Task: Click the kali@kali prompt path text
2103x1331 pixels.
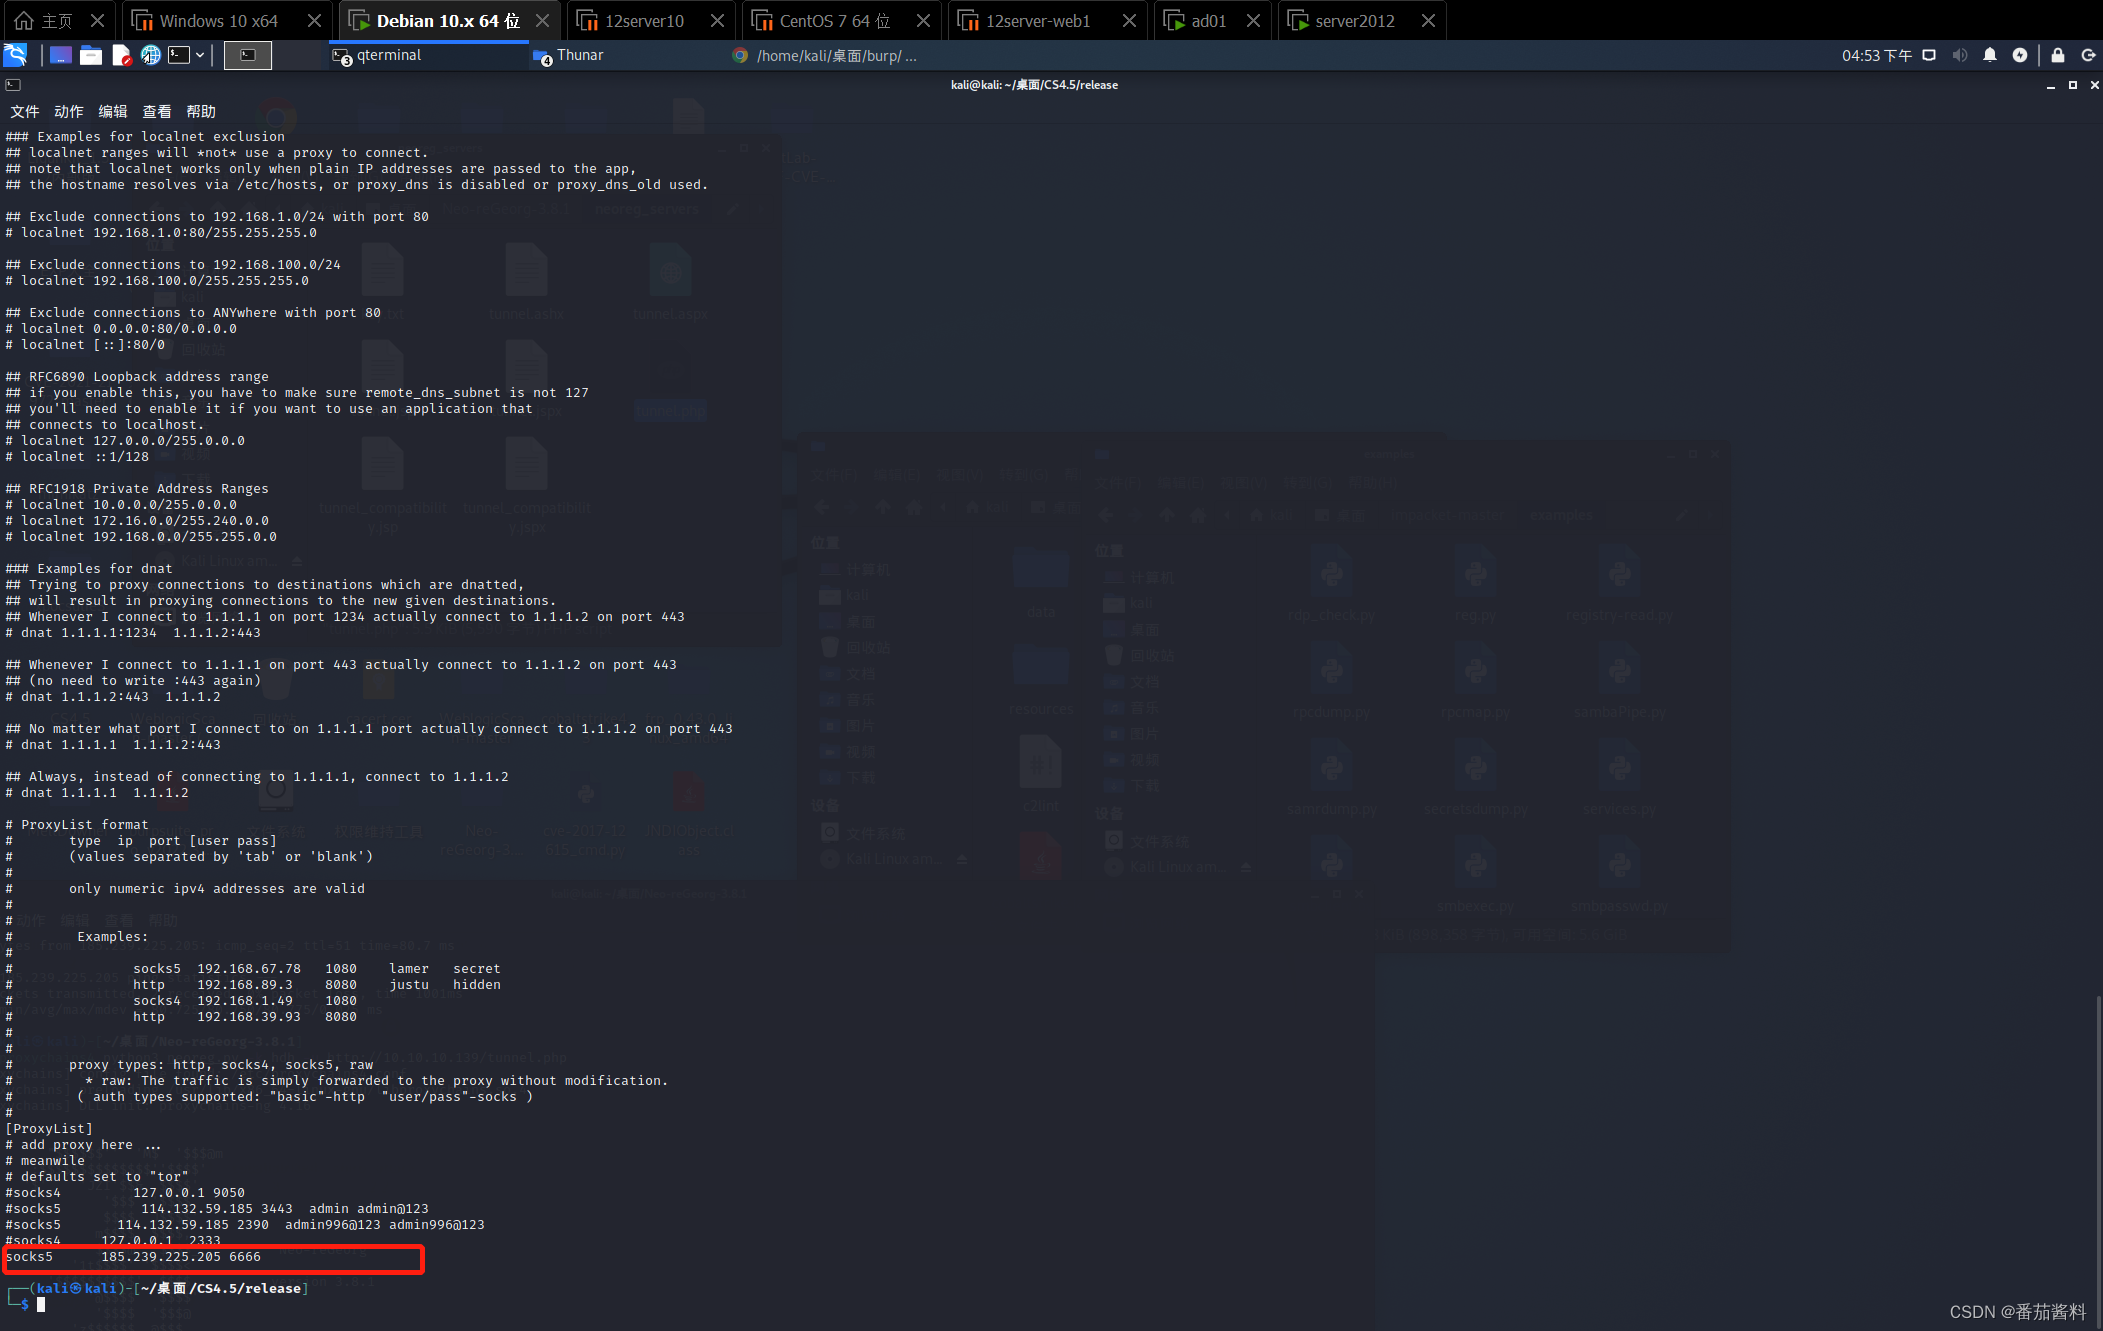Action: click(221, 1288)
